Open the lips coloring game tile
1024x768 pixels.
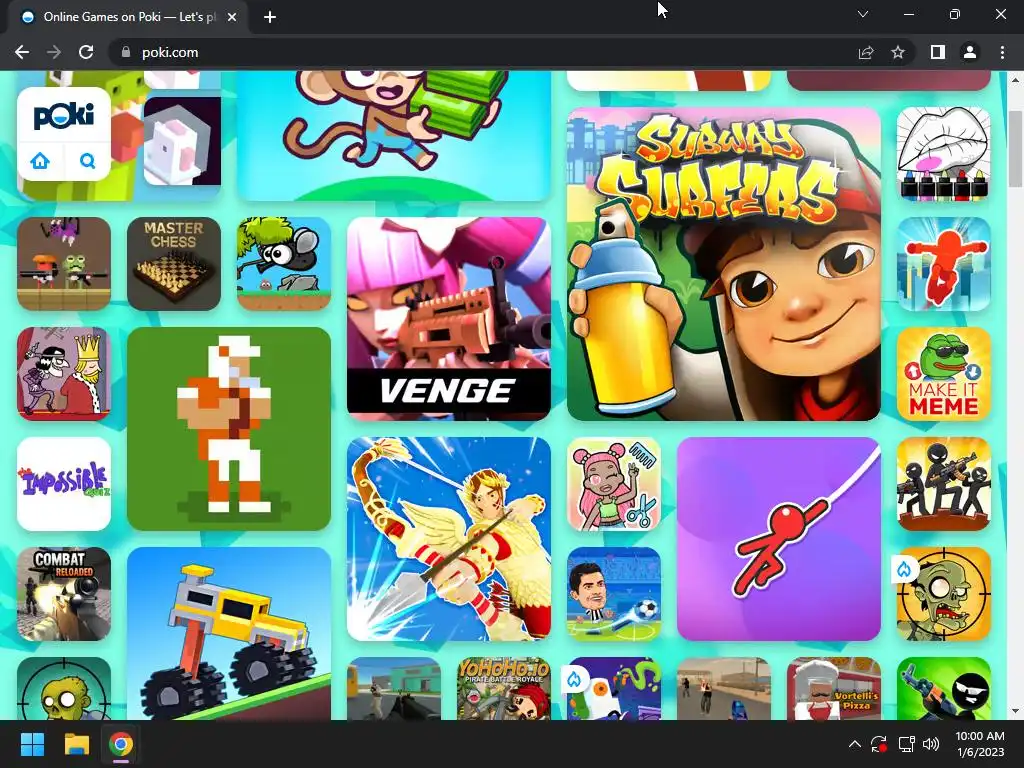pyautogui.click(x=944, y=154)
